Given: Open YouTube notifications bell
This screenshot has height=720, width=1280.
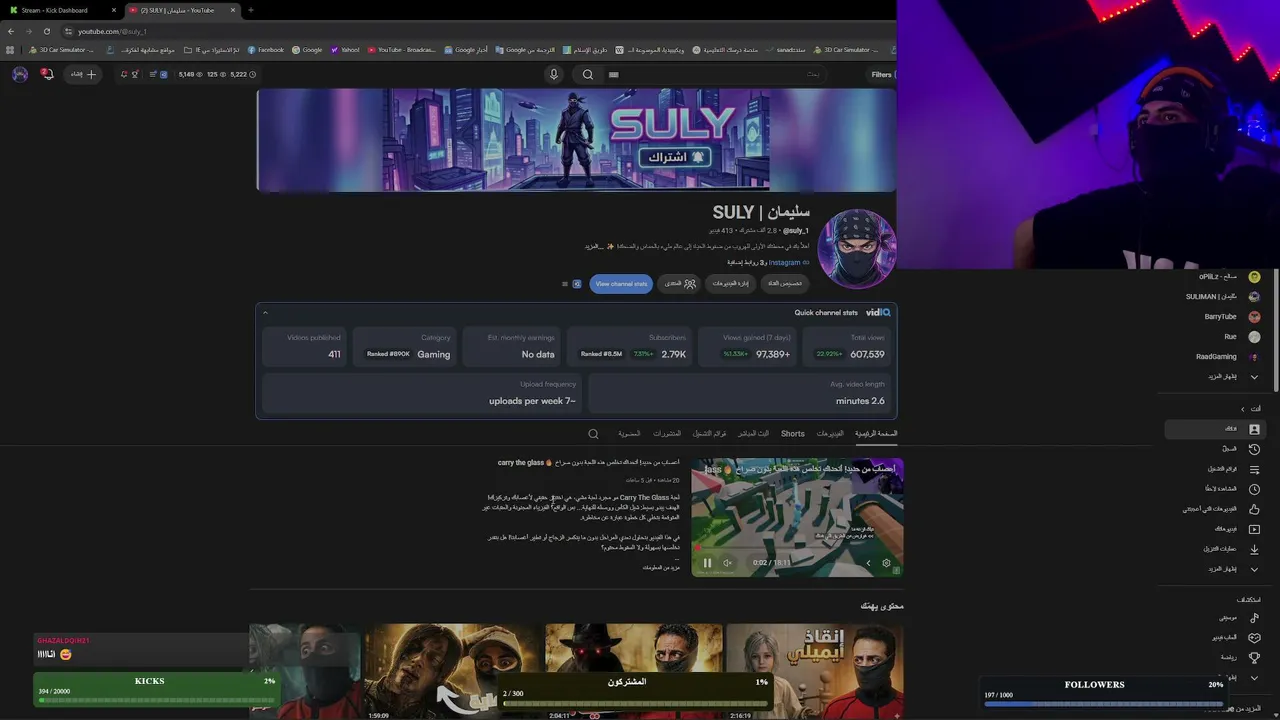Looking at the screenshot, I should (x=46, y=74).
